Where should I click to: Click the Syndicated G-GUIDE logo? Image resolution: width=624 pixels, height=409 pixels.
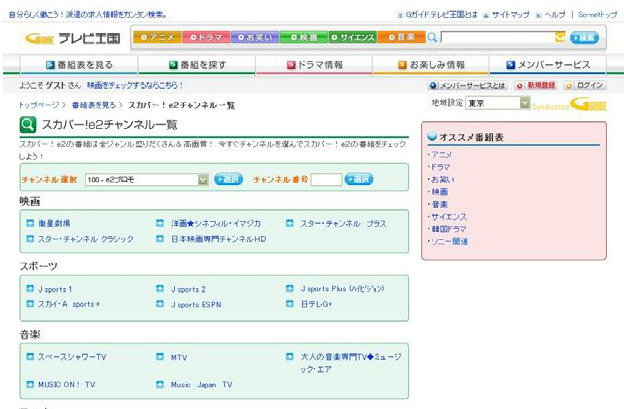(x=569, y=105)
